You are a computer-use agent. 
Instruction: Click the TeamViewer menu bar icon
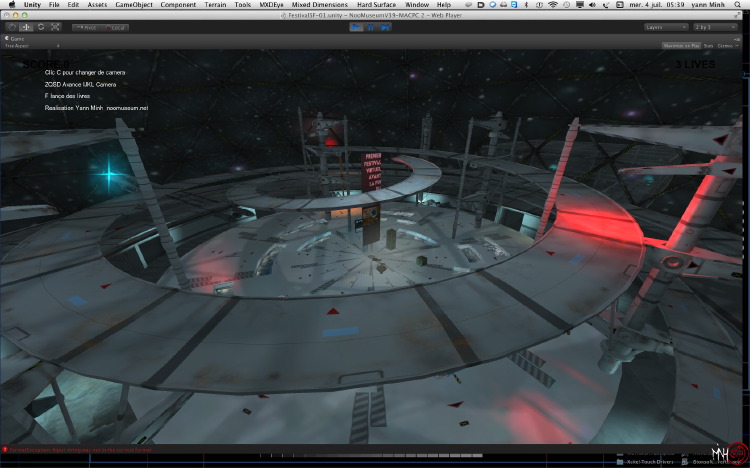[514, 4]
